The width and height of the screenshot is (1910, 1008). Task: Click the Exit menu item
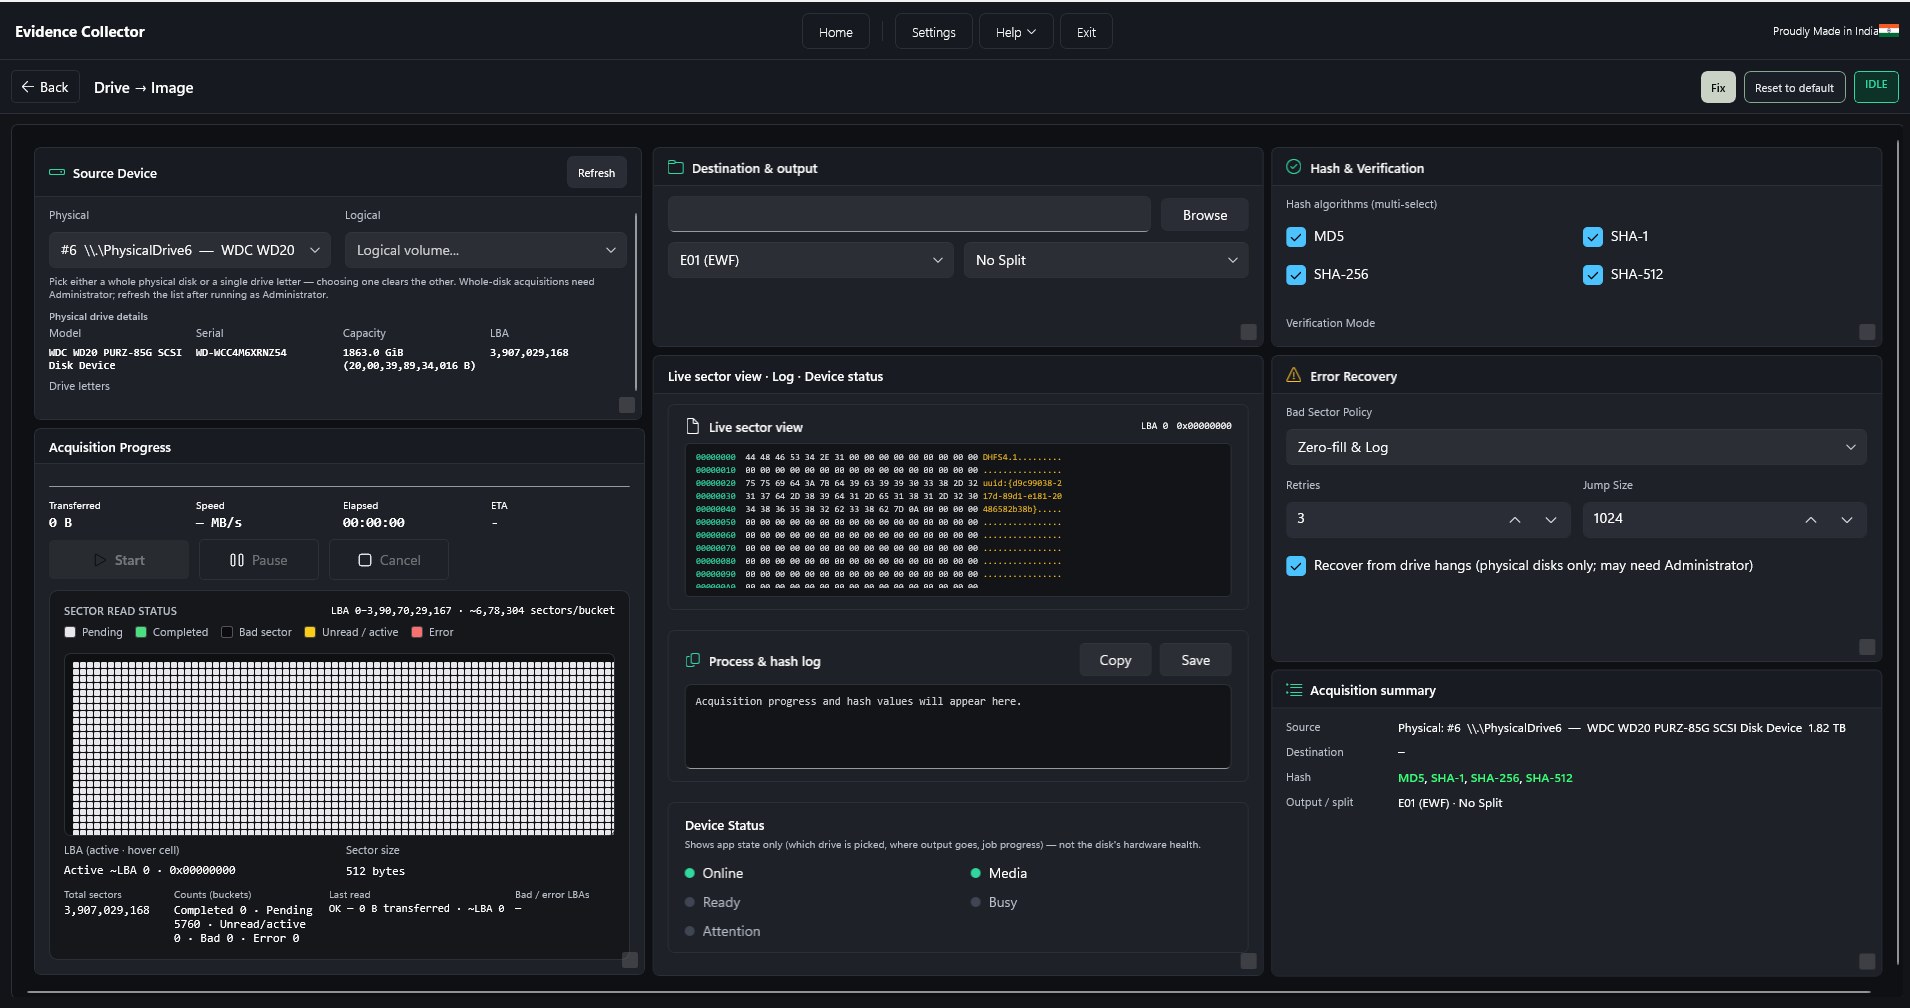[1086, 32]
